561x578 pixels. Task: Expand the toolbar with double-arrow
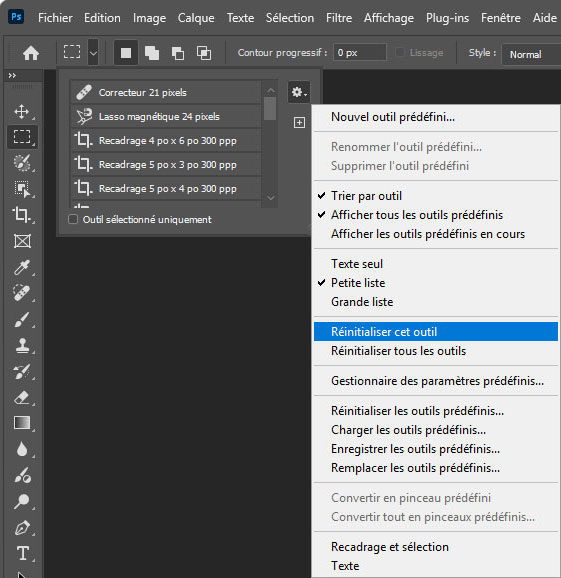pyautogui.click(x=12, y=76)
